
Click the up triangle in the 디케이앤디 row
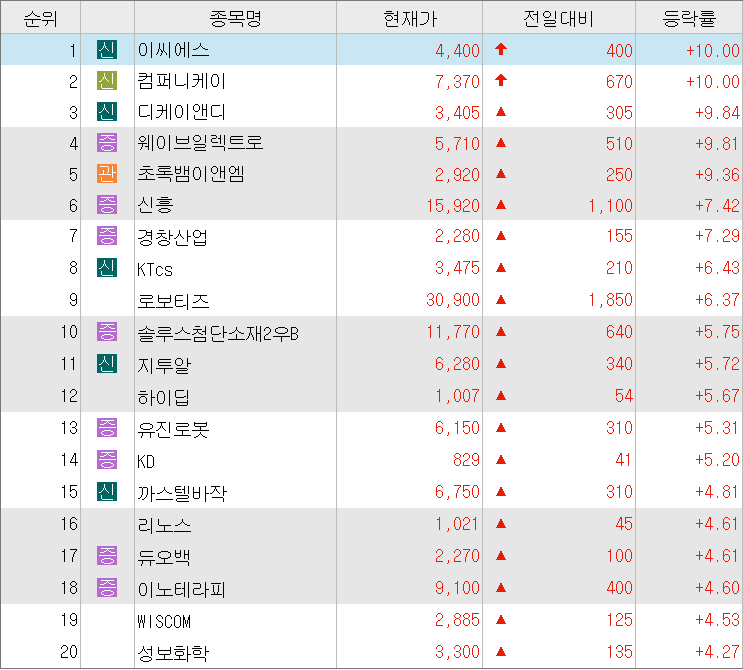click(501, 112)
